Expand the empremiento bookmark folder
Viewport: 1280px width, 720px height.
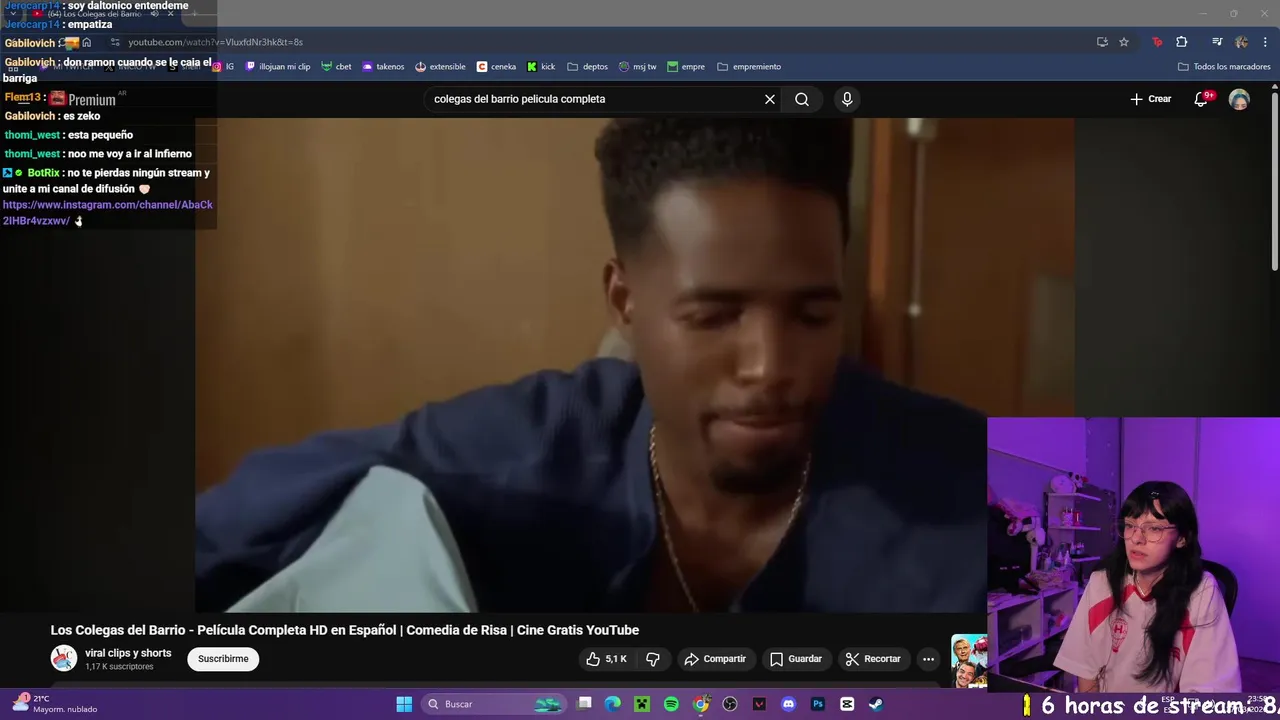coord(749,67)
